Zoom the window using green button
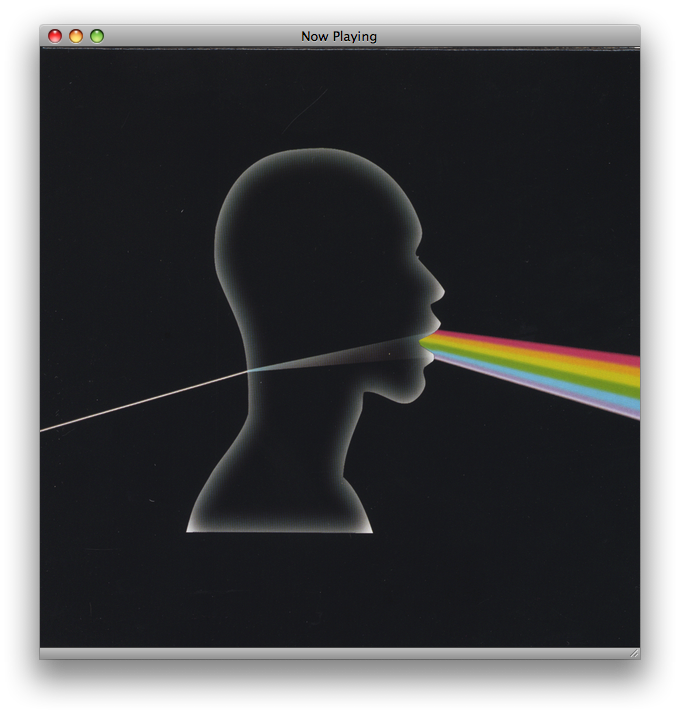680x714 pixels. 97,36
